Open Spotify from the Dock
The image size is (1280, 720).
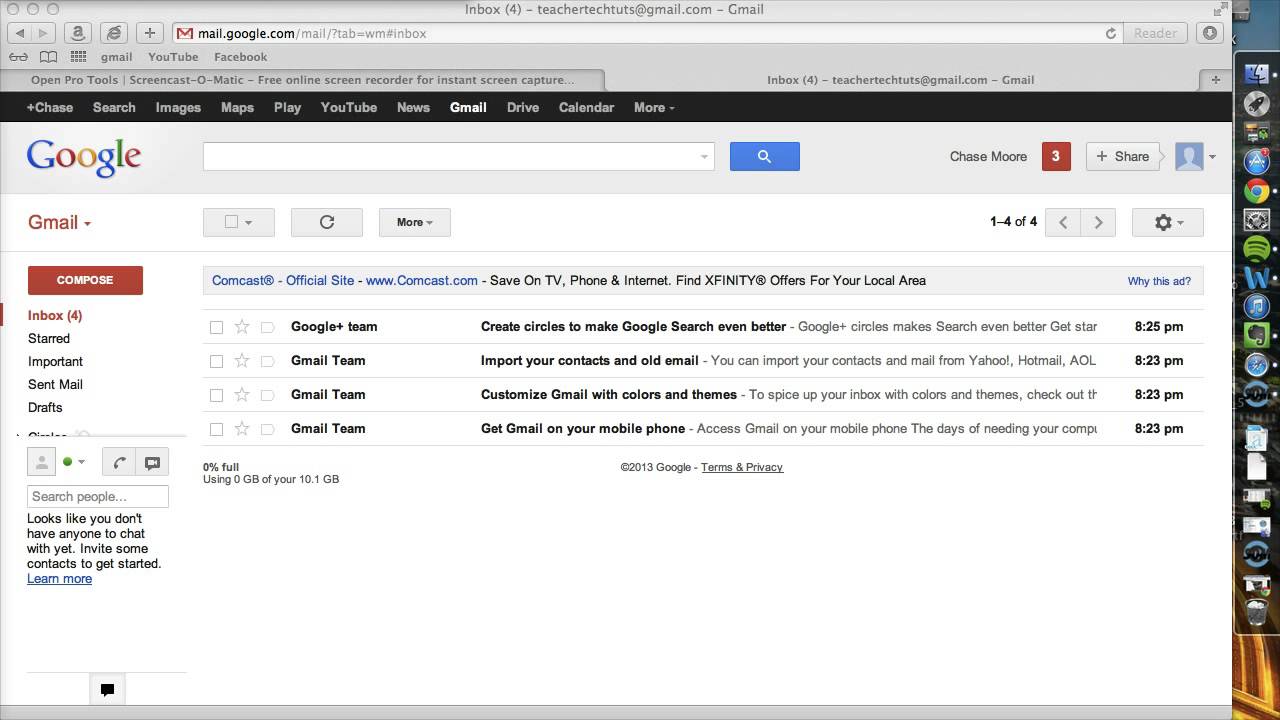[x=1256, y=248]
